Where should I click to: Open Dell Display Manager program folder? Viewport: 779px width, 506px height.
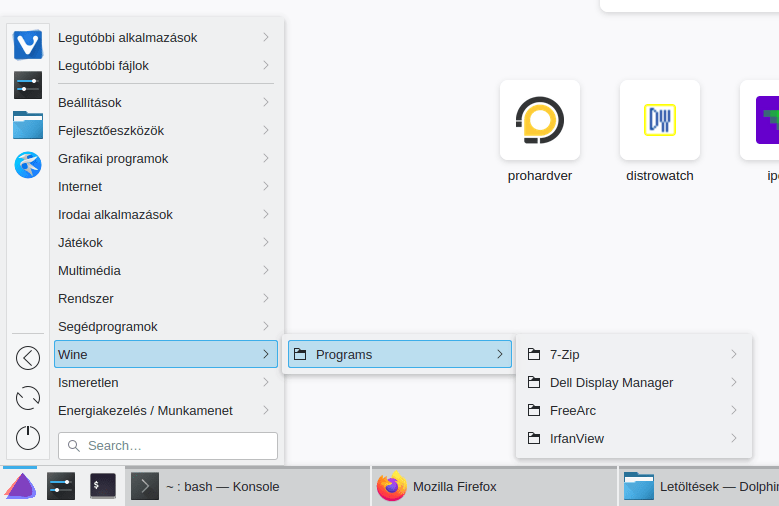(x=633, y=382)
